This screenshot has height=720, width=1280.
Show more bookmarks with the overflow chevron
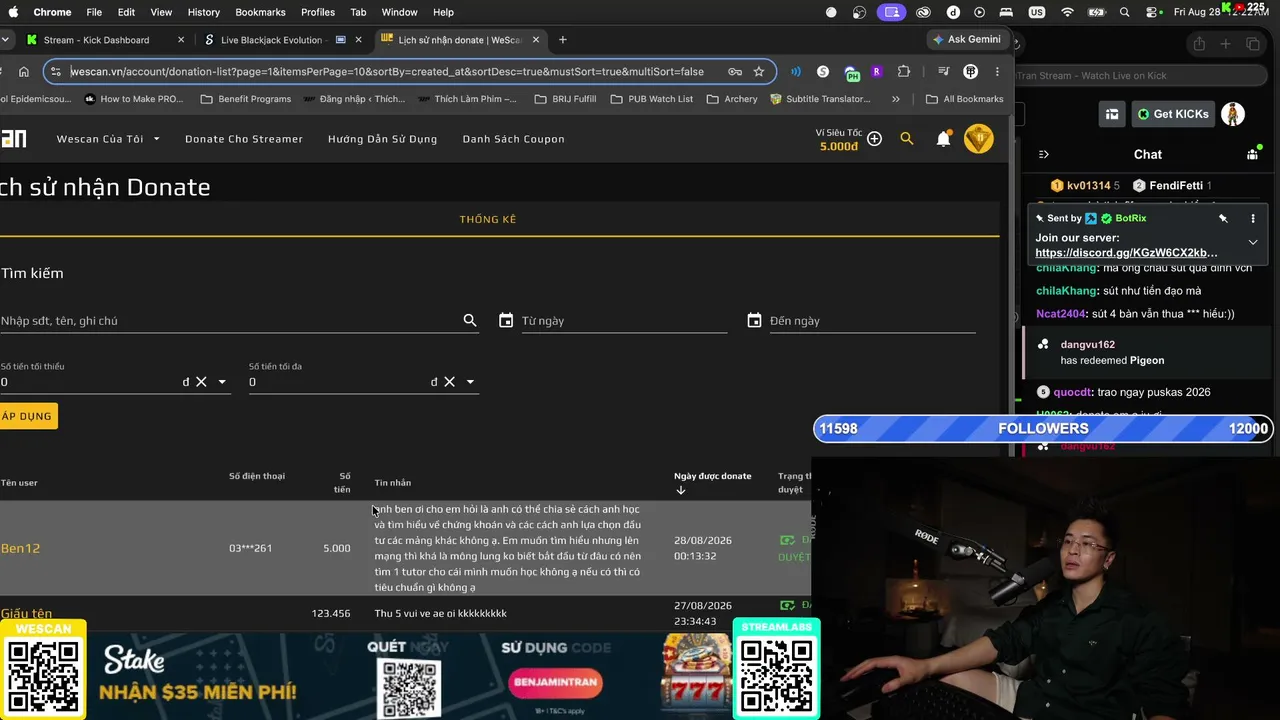pyautogui.click(x=895, y=99)
